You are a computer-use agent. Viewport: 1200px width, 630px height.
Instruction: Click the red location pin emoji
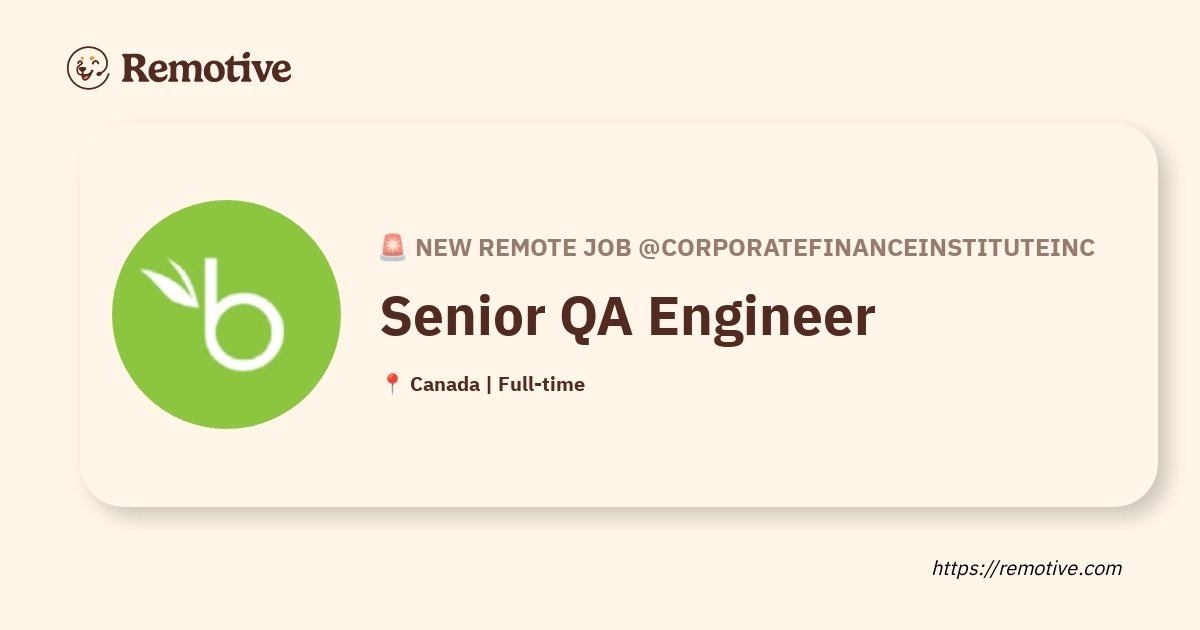[392, 384]
